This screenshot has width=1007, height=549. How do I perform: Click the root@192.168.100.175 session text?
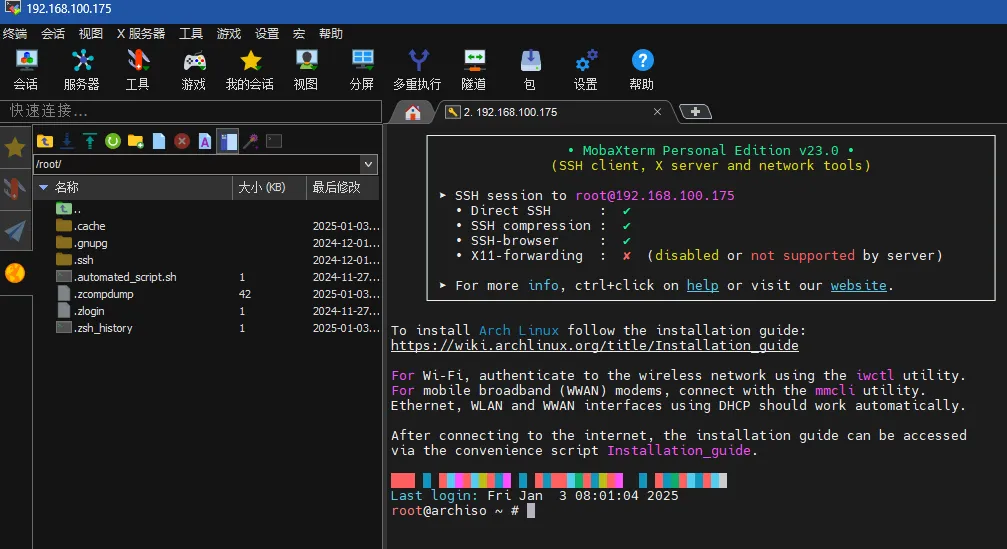(654, 196)
